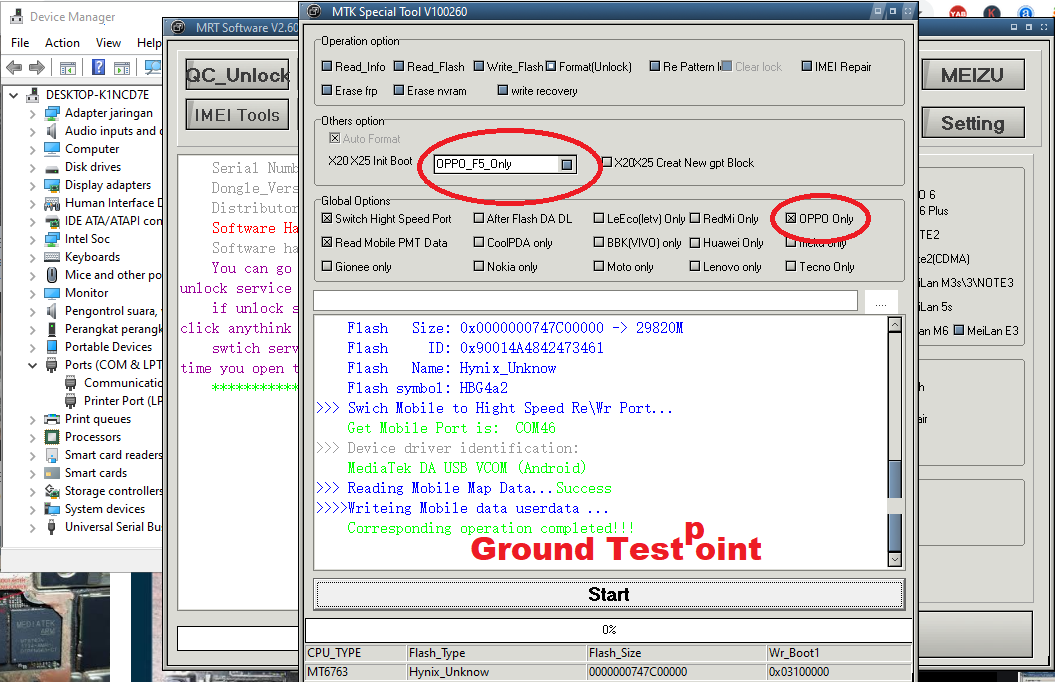The image size is (1055, 682).
Task: Open the Action menu in Device Manager
Action: 63,42
